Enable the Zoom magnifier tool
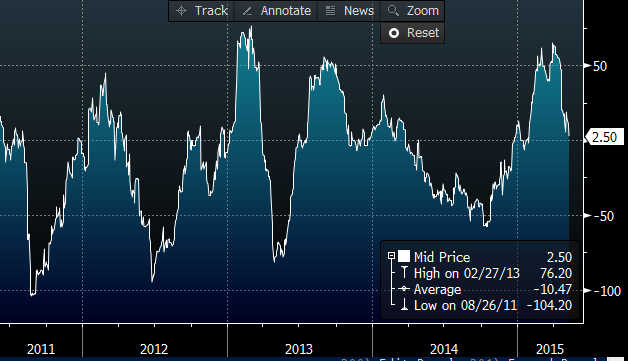This screenshot has height=361, width=628. pyautogui.click(x=413, y=11)
